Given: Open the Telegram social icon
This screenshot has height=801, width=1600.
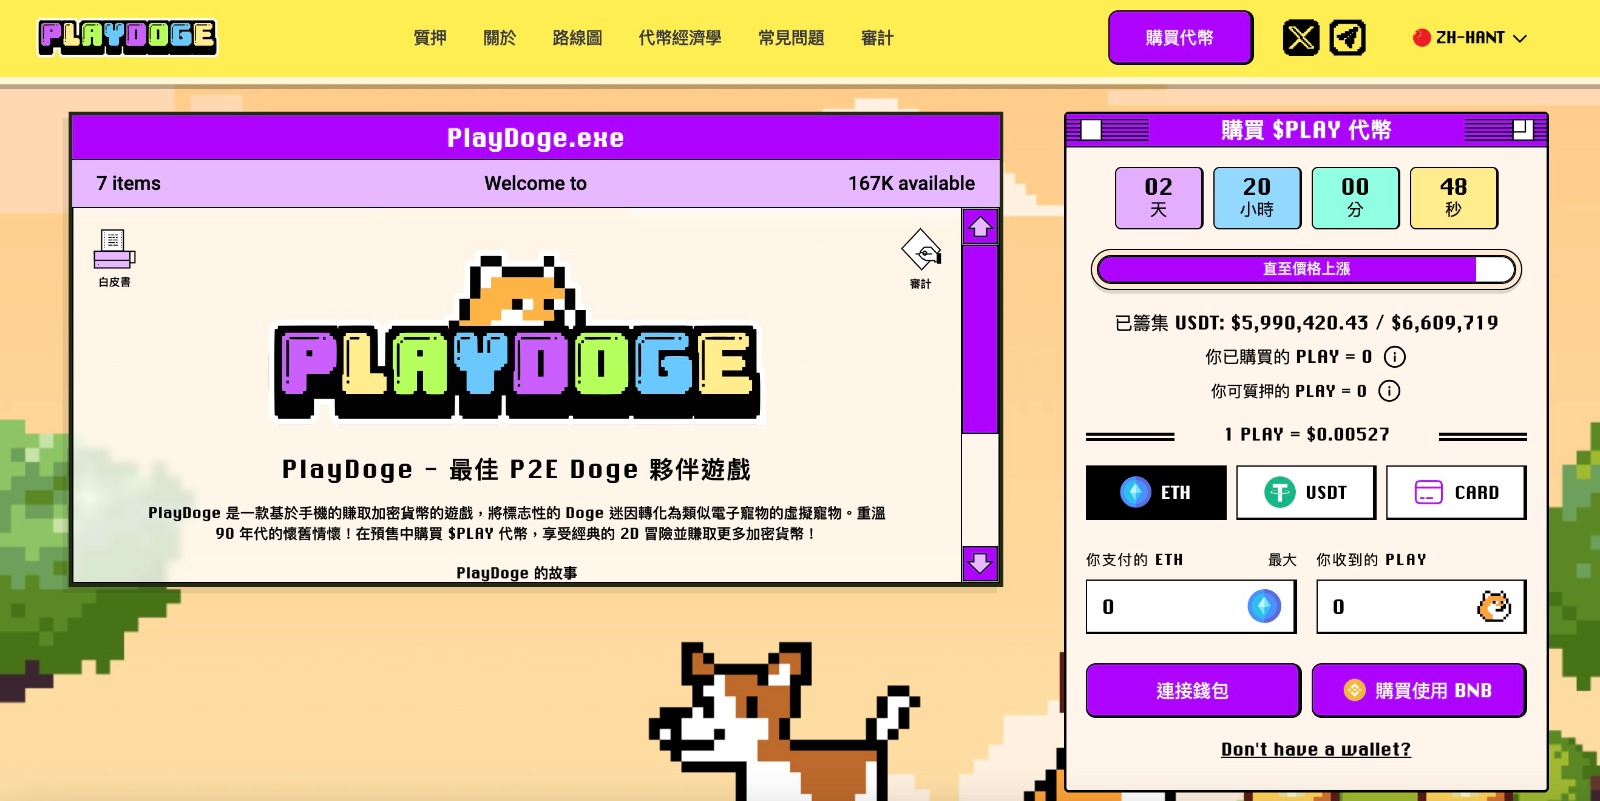Looking at the screenshot, I should click(x=1348, y=38).
